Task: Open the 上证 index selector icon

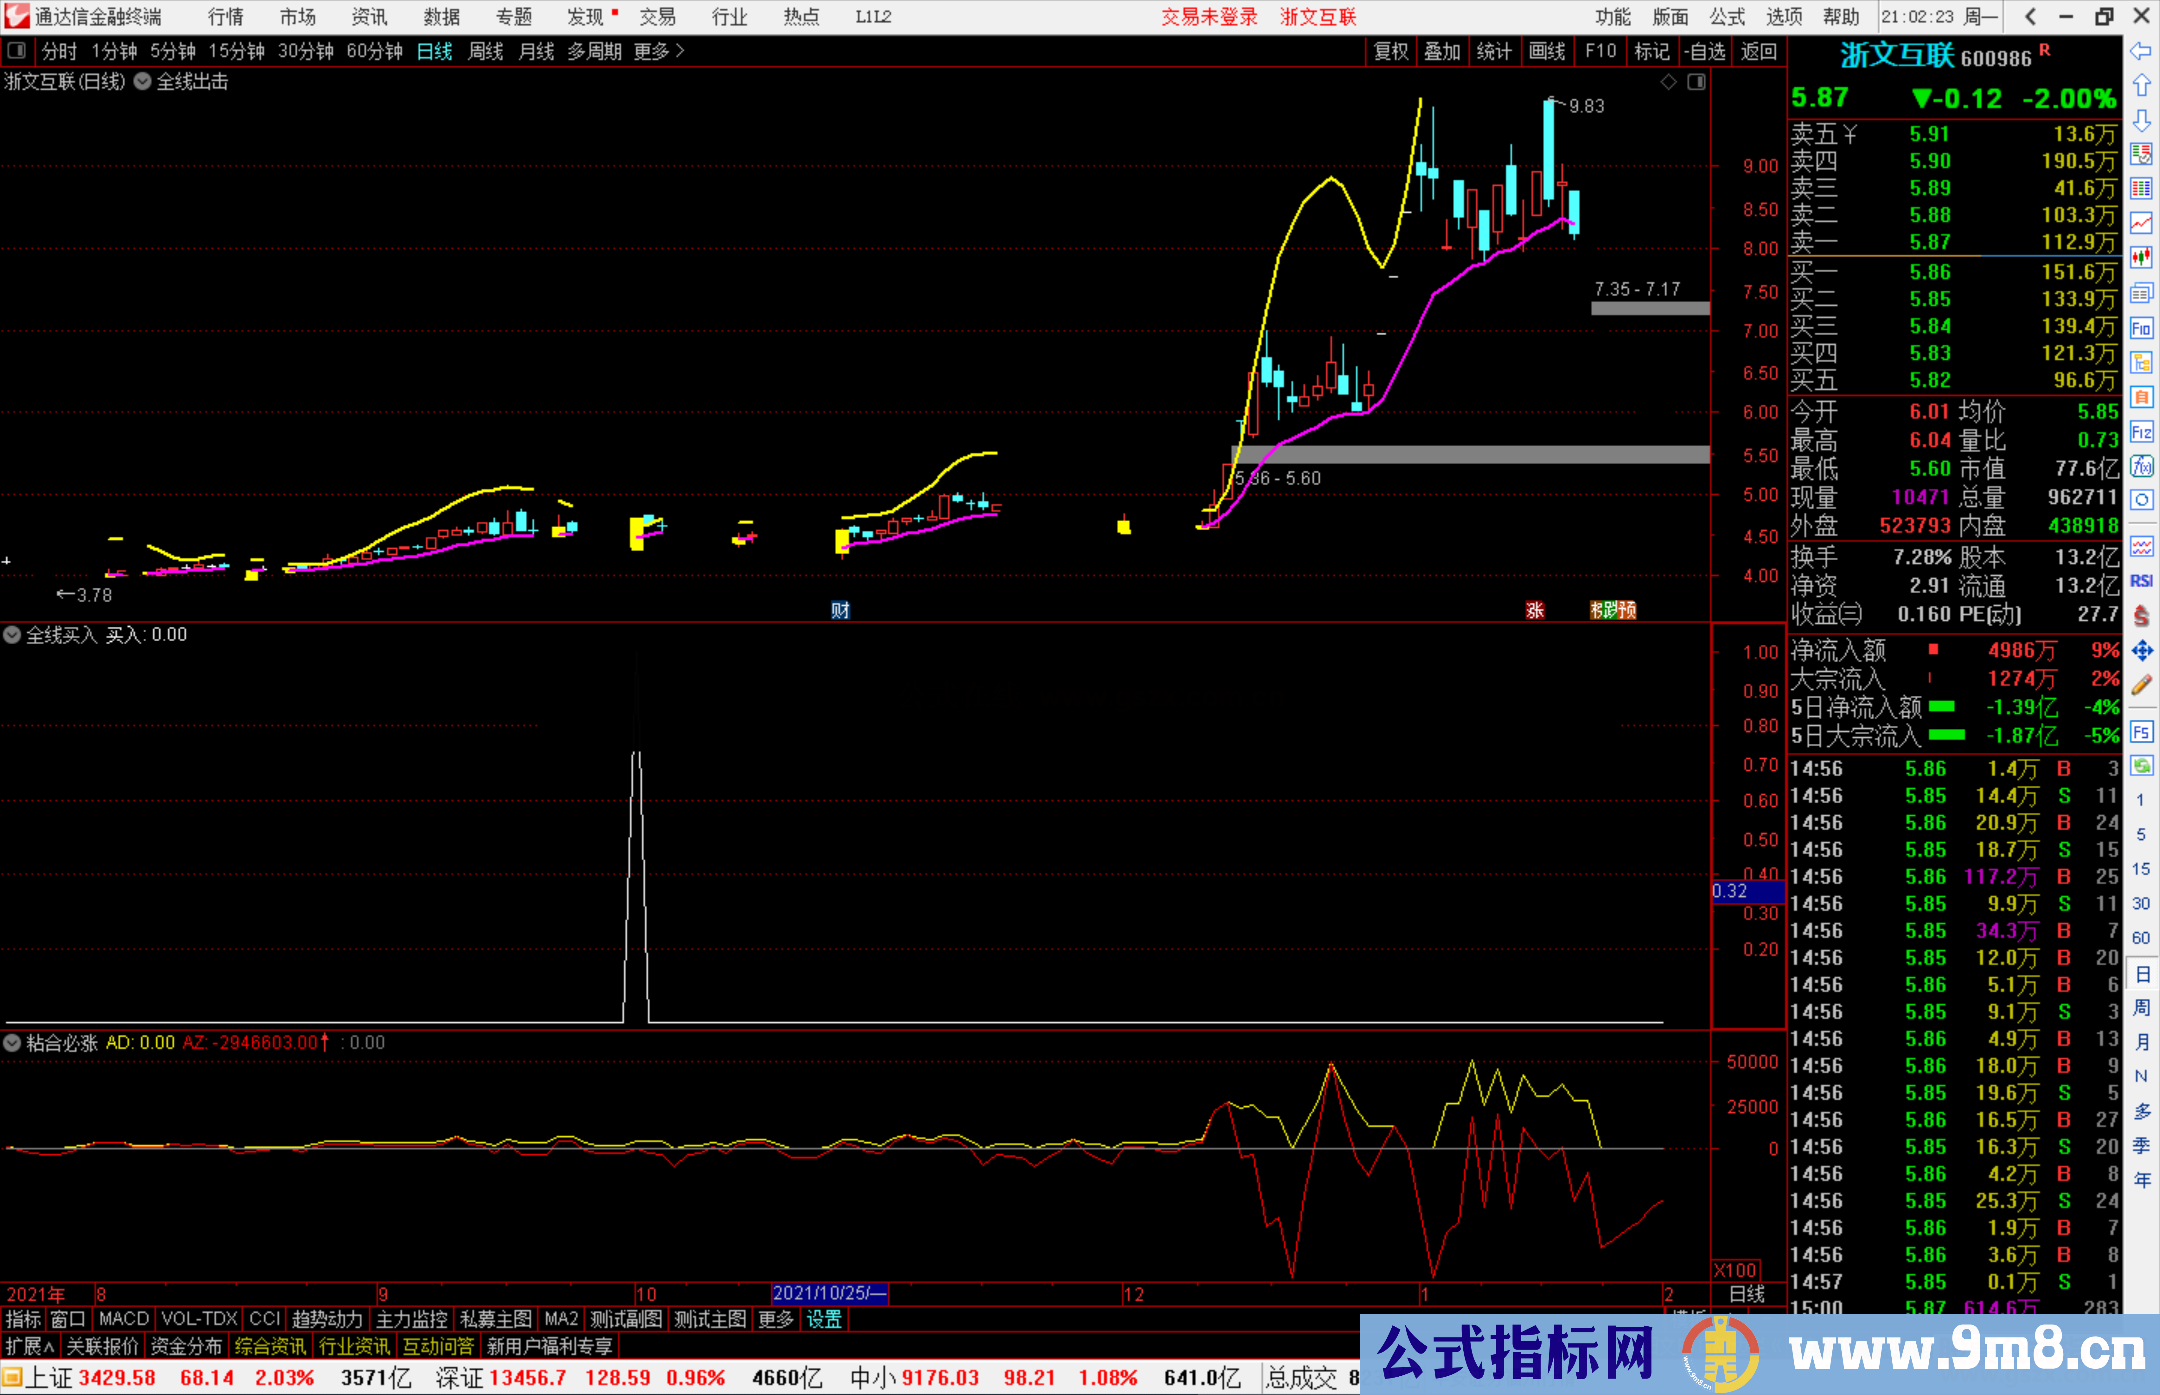Action: click(12, 1377)
